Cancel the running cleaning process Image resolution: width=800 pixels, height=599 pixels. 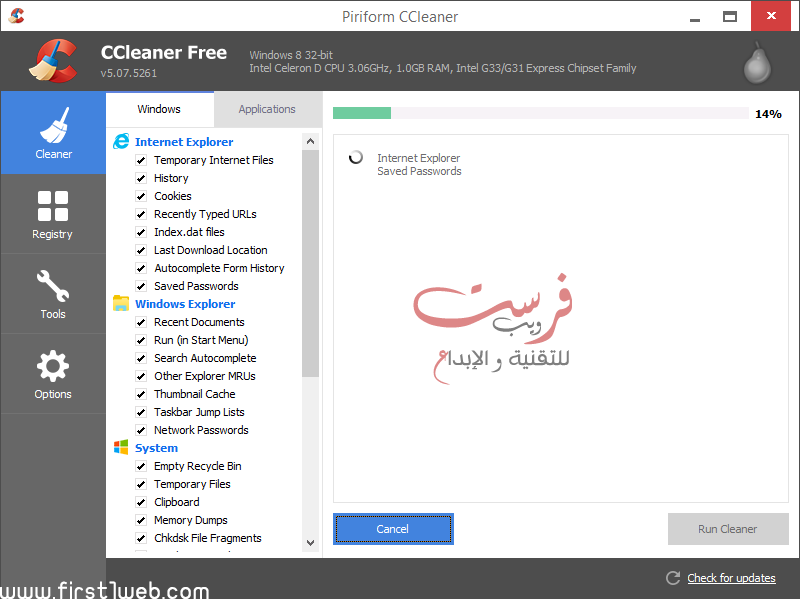(393, 529)
